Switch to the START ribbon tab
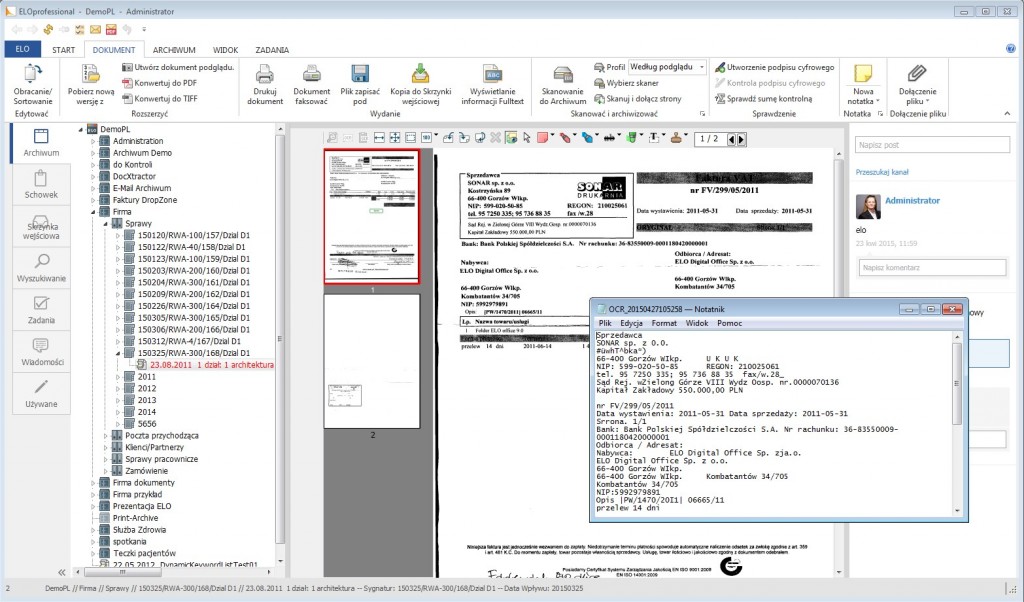Screen dimensions: 1024x602 coord(63,50)
